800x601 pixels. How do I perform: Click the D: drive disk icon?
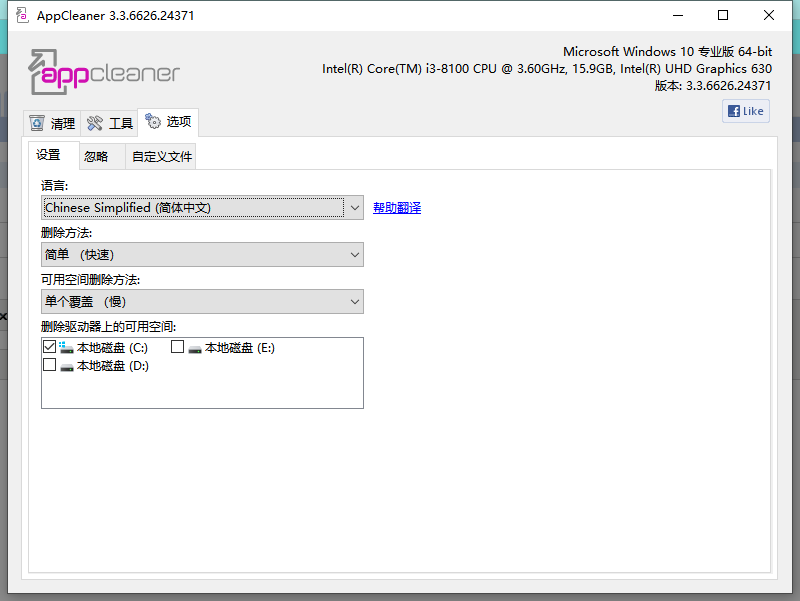[67, 367]
